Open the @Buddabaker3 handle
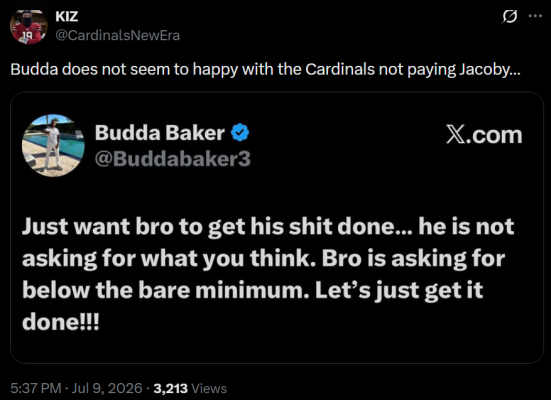This screenshot has height=400, width=551. [173, 159]
